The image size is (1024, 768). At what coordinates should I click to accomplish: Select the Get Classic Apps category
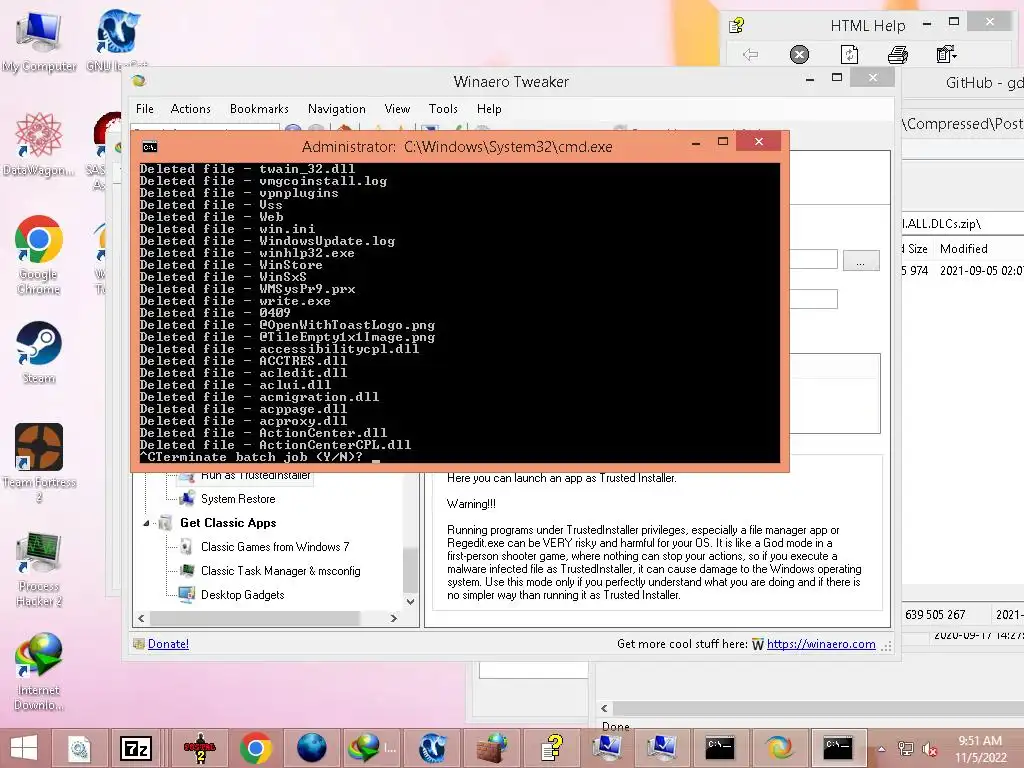point(228,523)
